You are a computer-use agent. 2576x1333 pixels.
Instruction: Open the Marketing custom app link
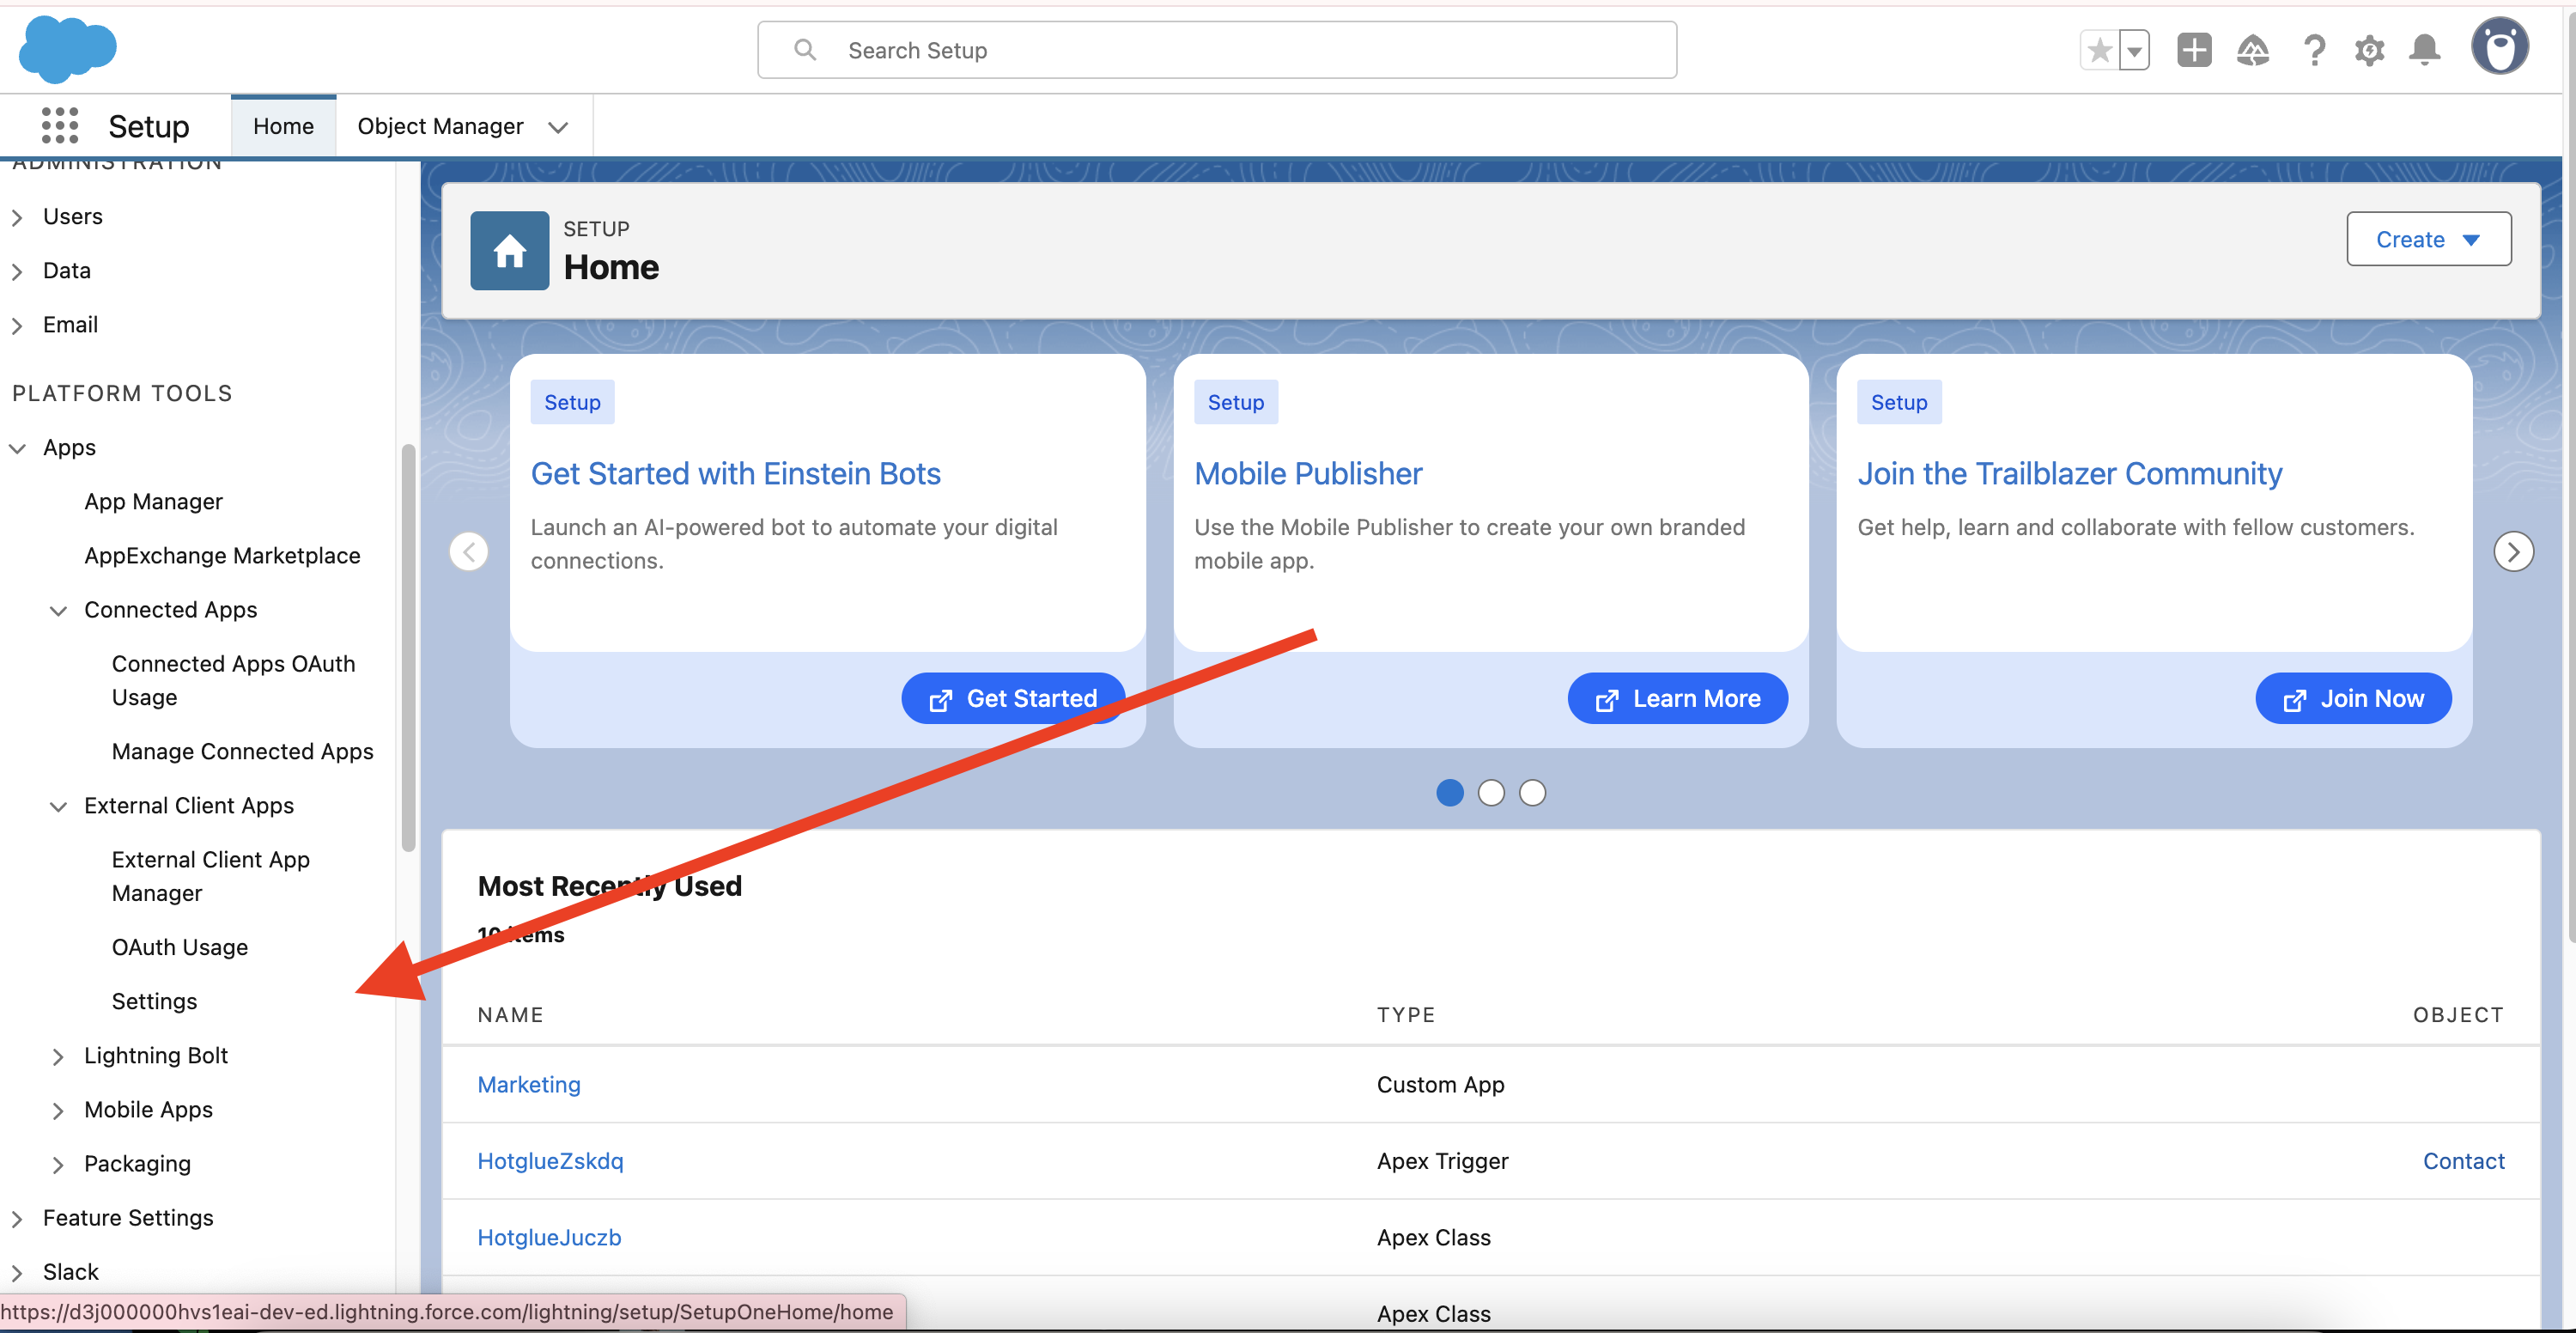pos(528,1084)
